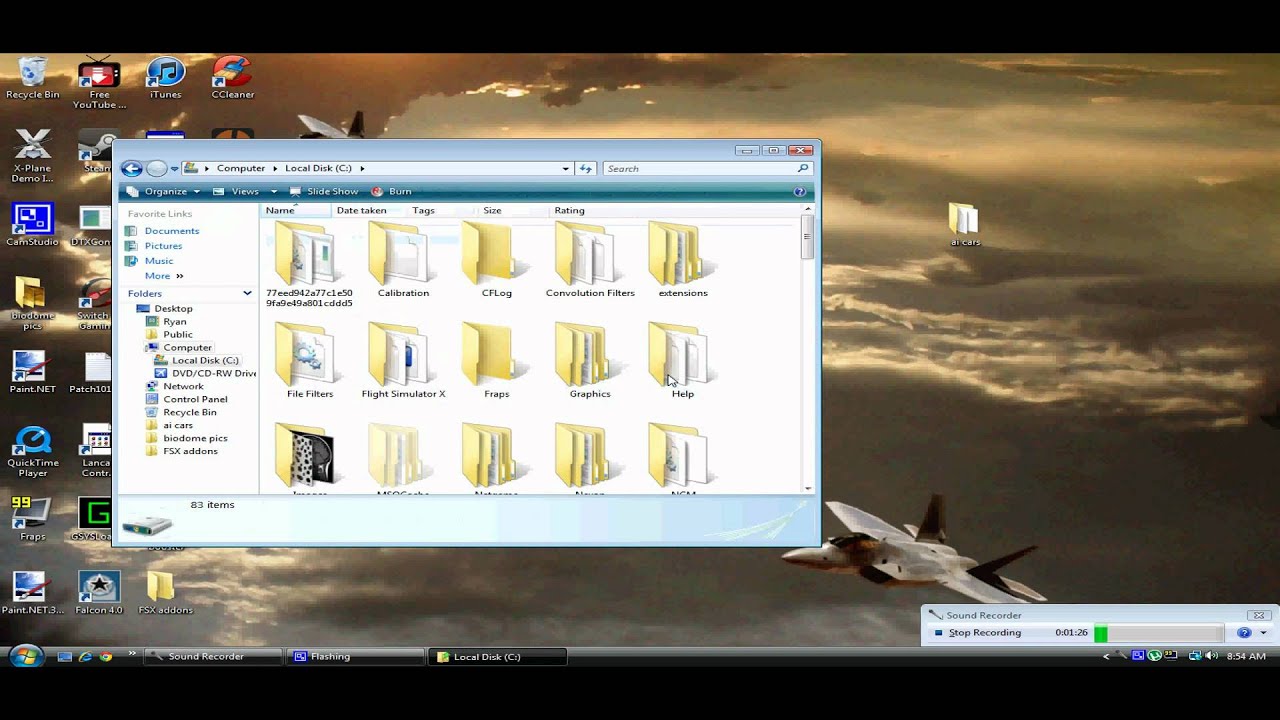This screenshot has width=1280, height=720.
Task: Click the Sound Recorder level meter
Action: pos(1158,633)
